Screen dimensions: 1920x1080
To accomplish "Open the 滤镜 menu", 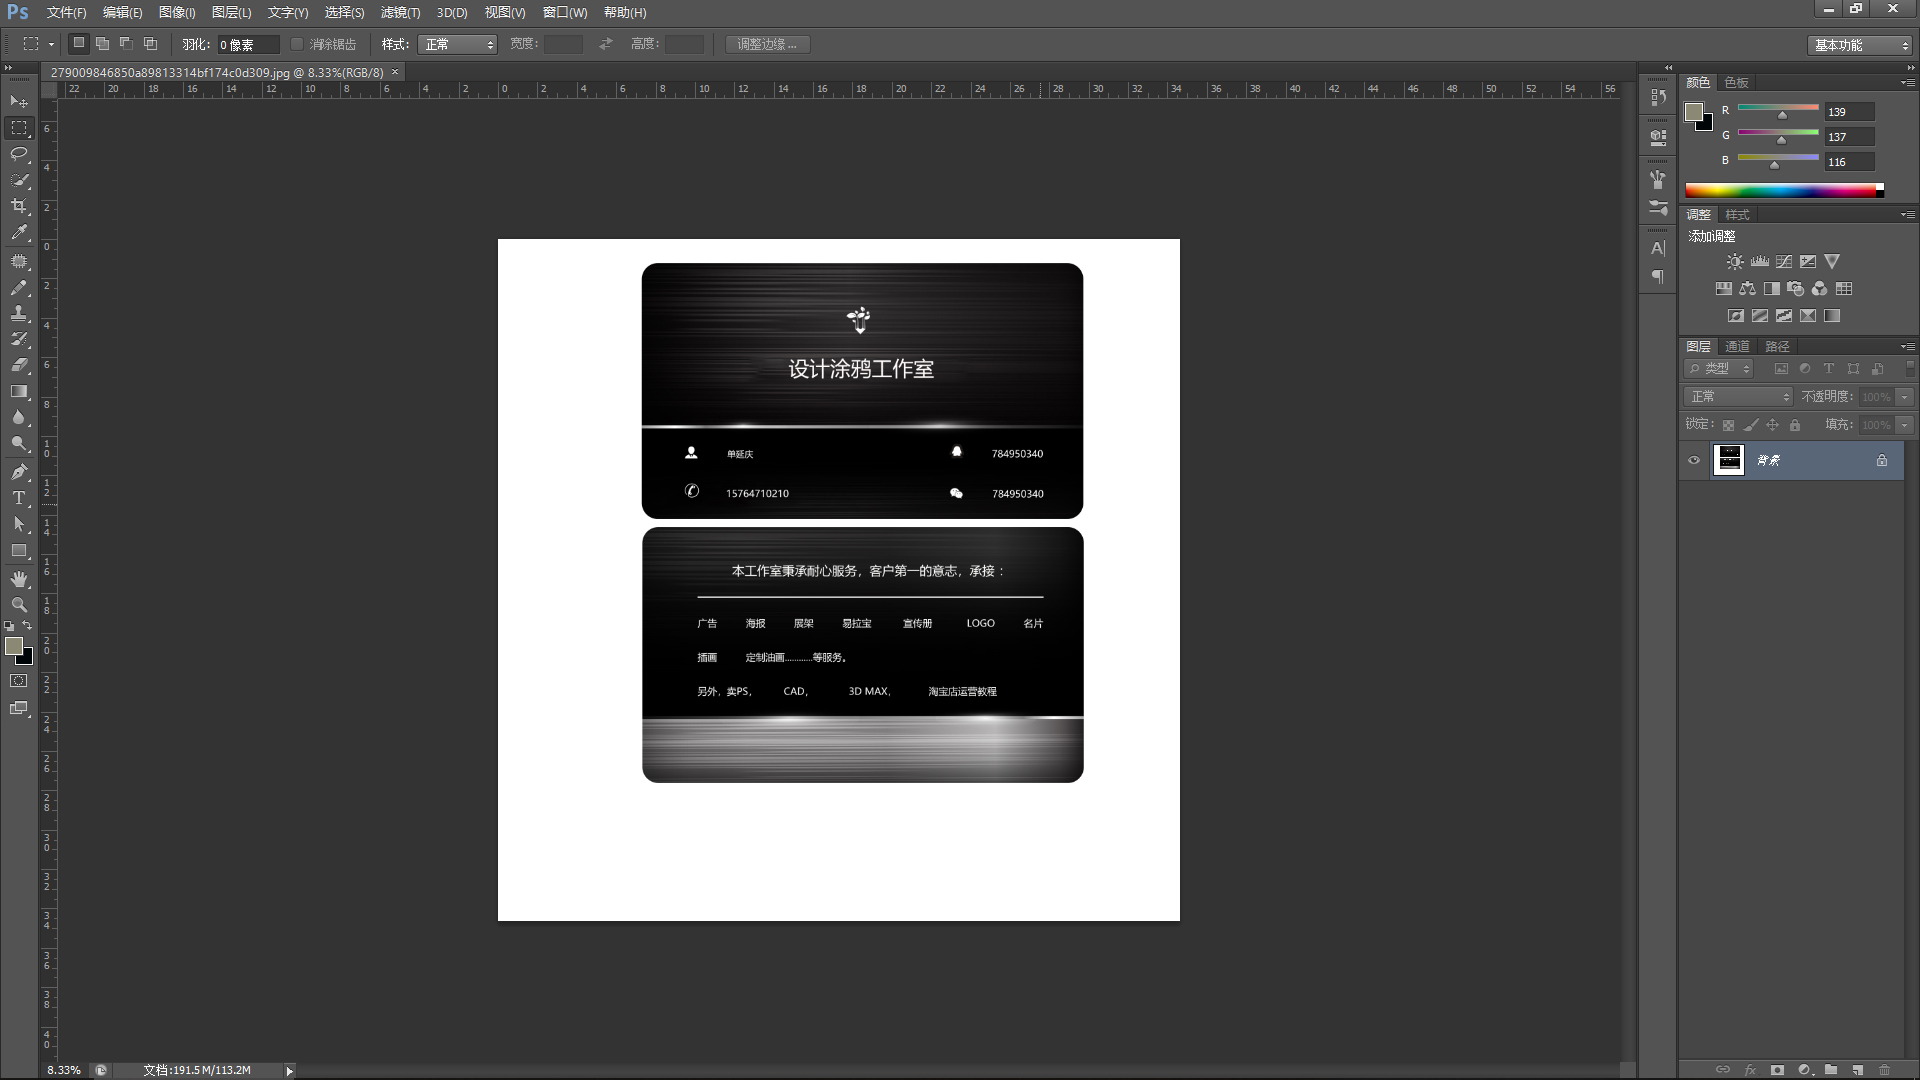I will pyautogui.click(x=399, y=13).
